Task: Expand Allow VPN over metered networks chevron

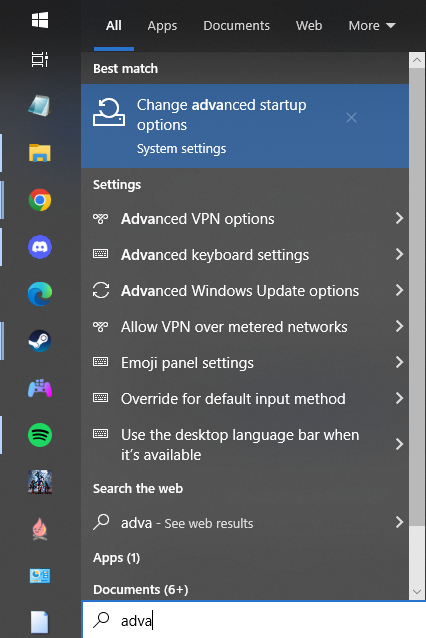Action: point(400,326)
